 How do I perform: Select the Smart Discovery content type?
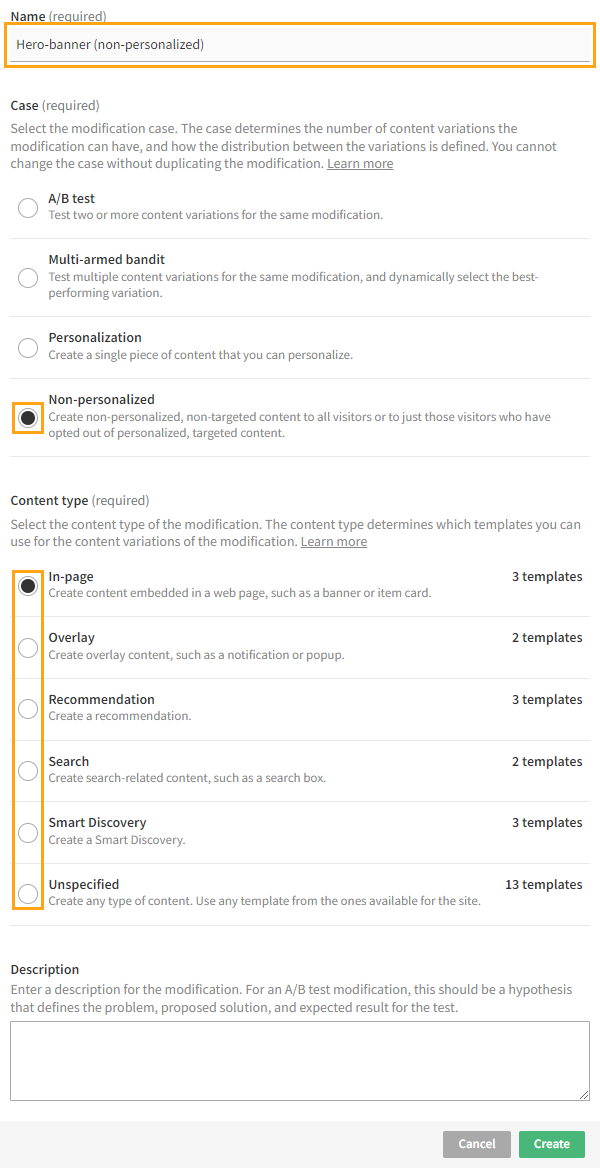click(27, 832)
